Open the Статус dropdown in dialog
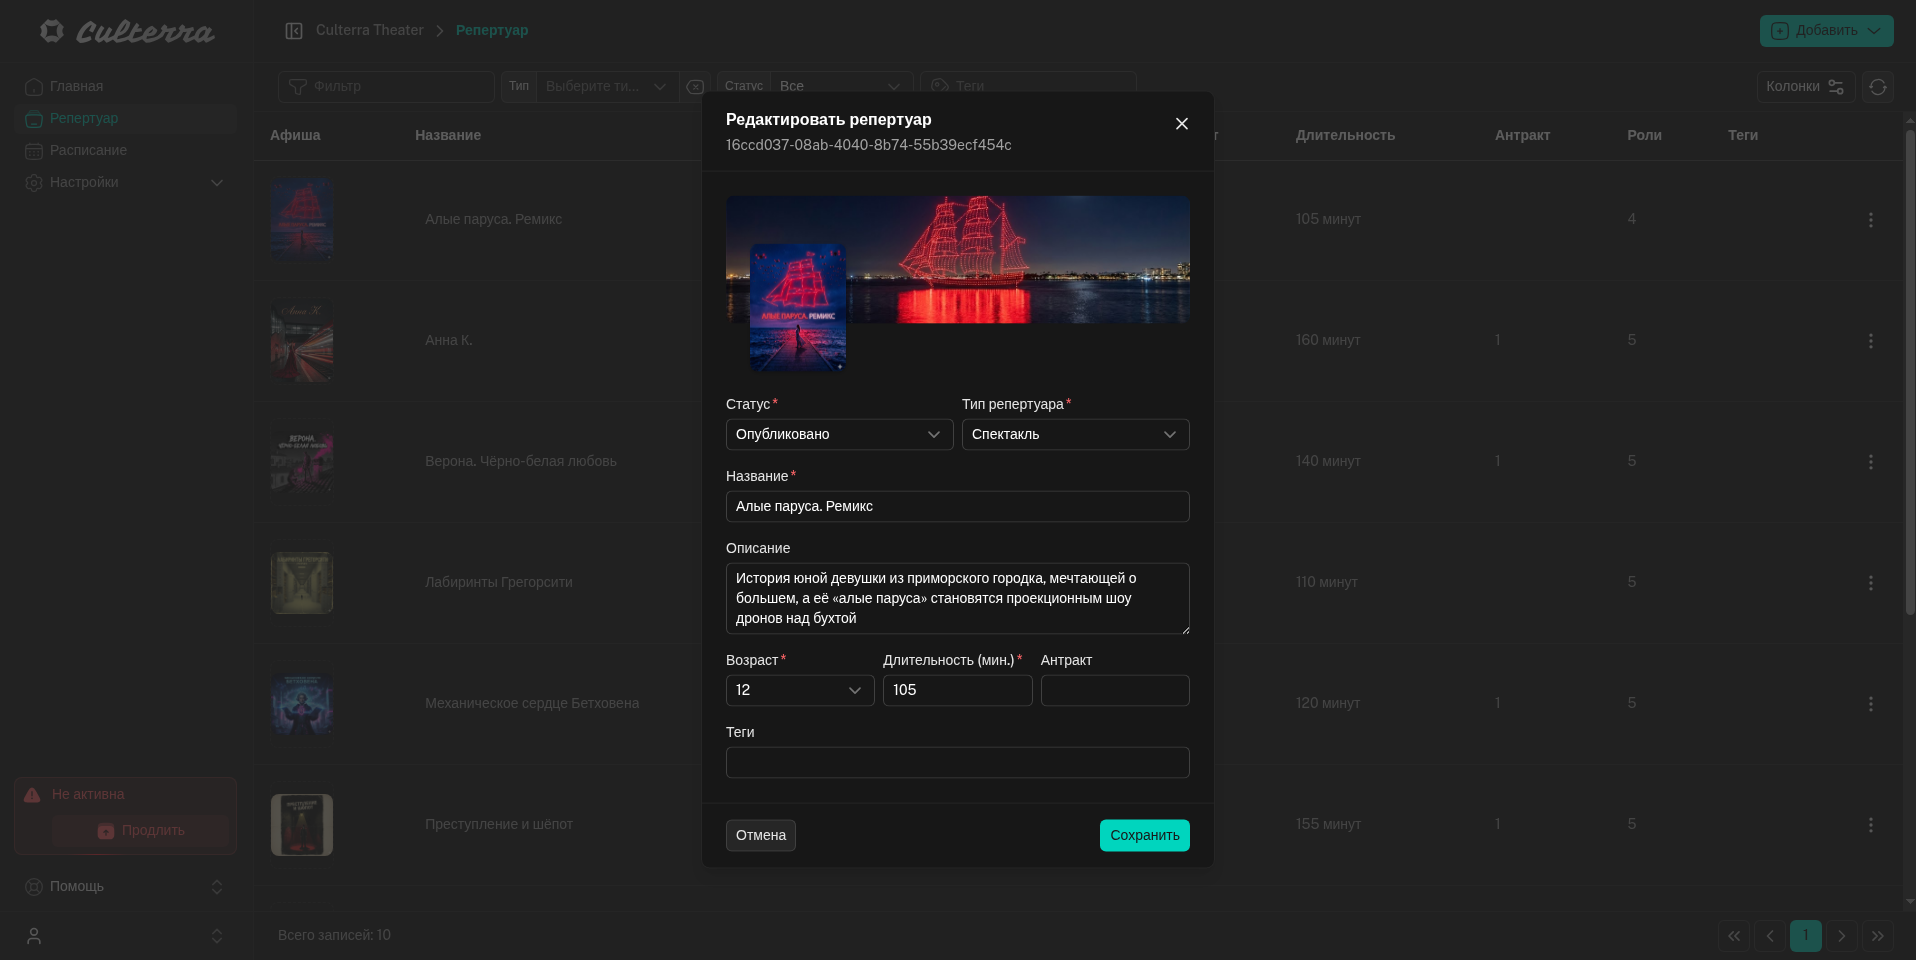 pyautogui.click(x=838, y=435)
